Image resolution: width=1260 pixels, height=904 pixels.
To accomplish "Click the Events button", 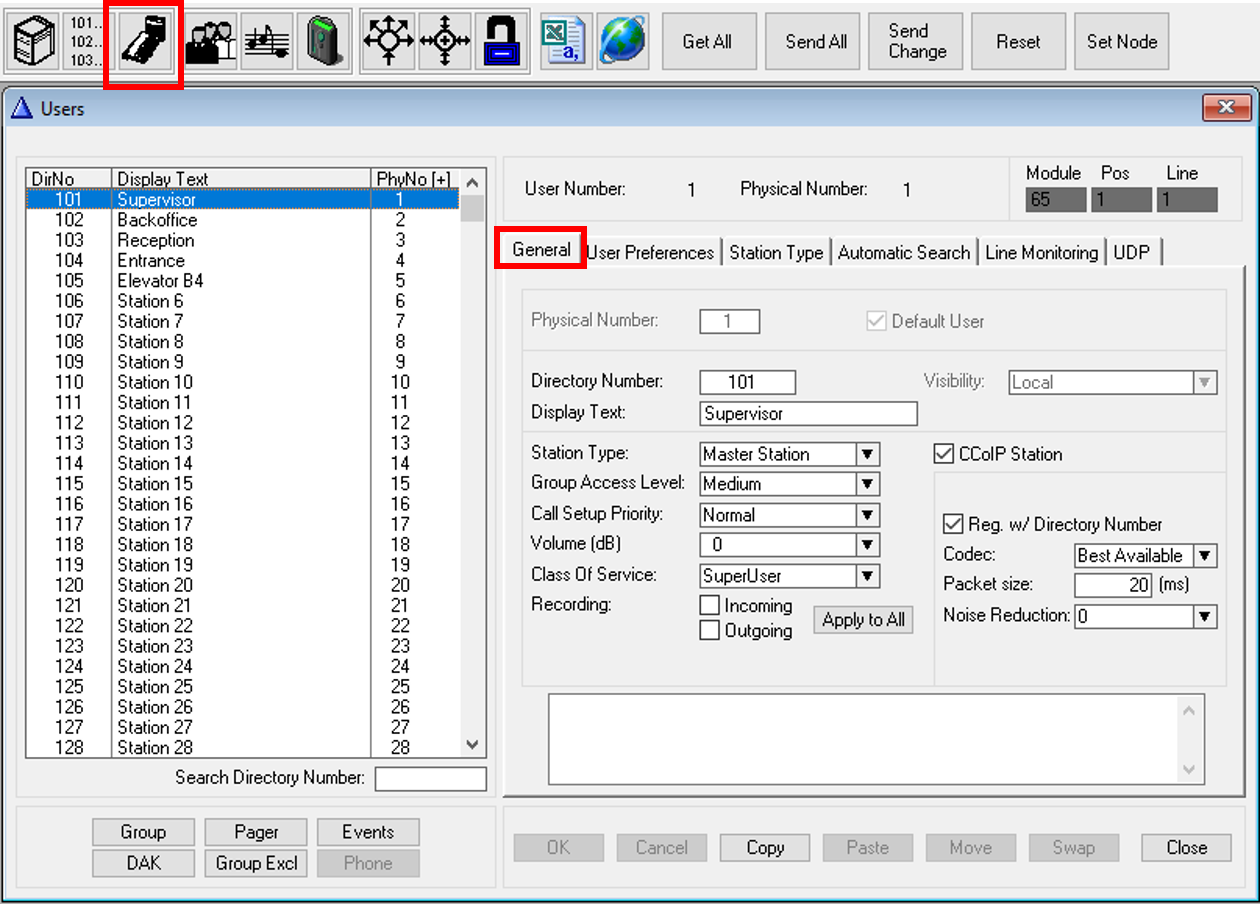I will pos(368,832).
